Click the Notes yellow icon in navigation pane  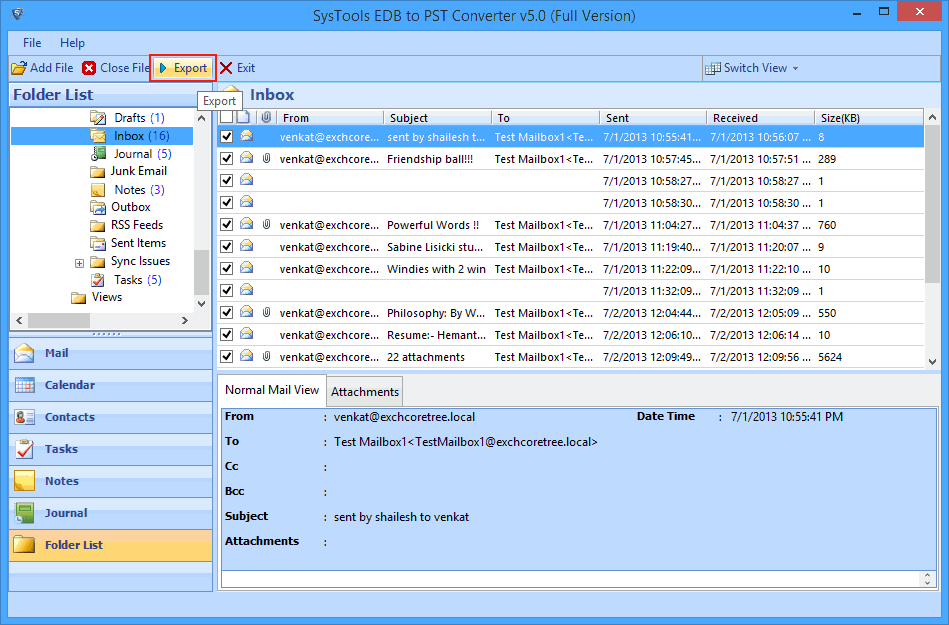[x=25, y=481]
